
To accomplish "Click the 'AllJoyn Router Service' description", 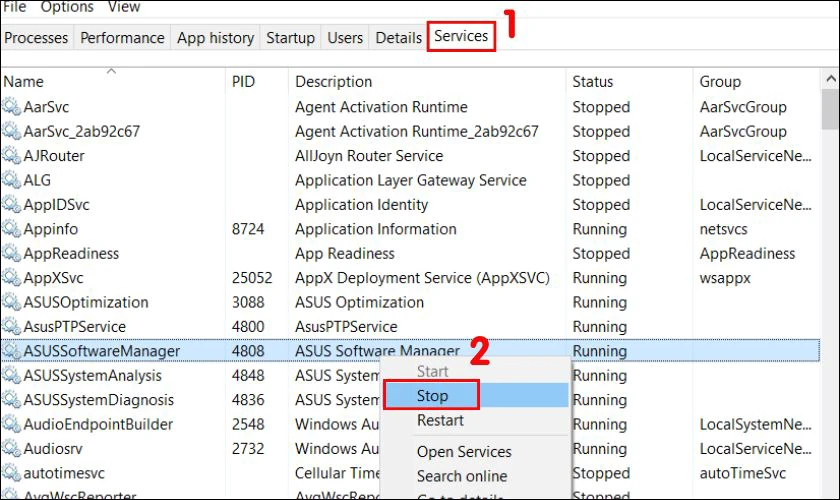I will pos(369,155).
